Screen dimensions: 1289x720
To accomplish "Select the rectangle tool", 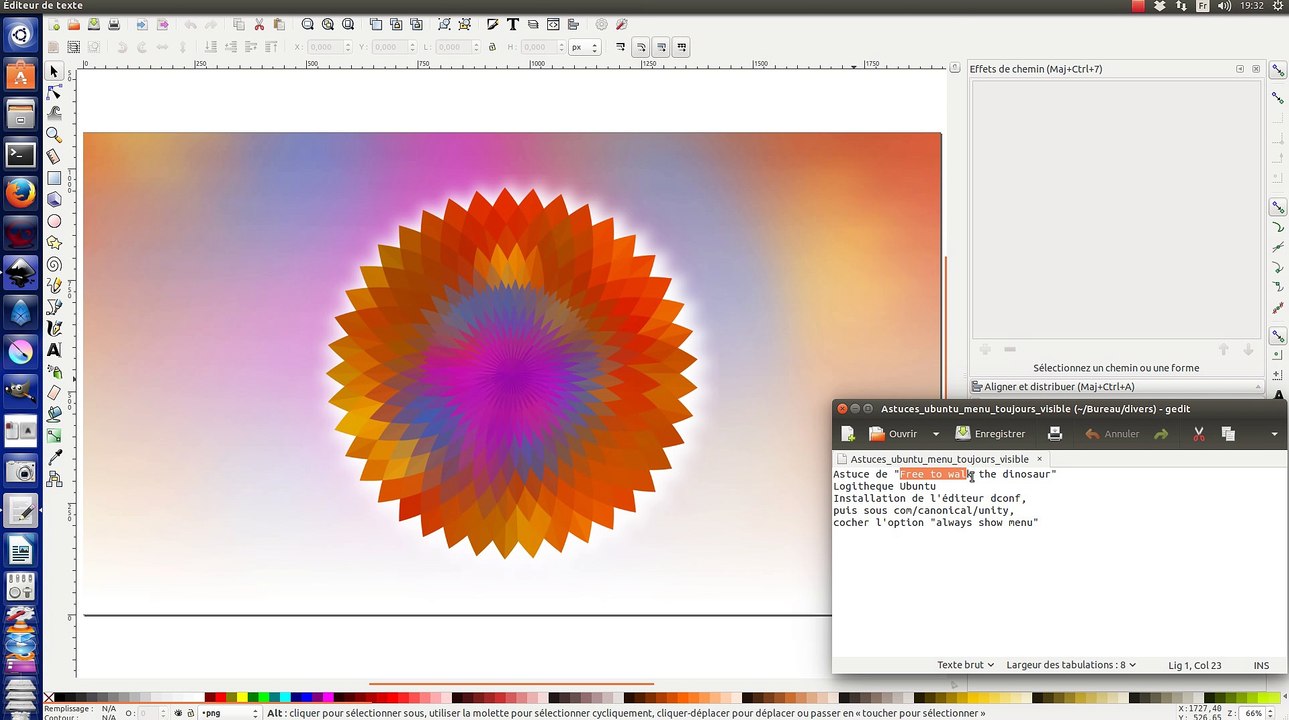I will pos(54,178).
